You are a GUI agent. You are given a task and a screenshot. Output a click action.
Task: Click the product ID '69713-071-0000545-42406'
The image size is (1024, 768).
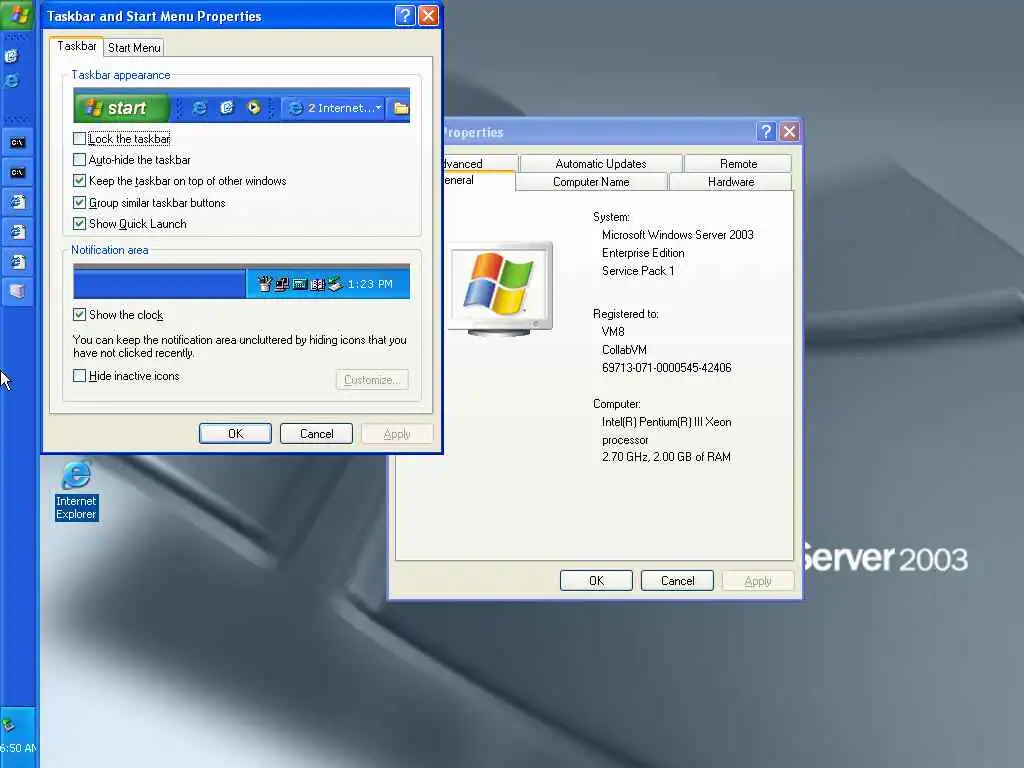[x=666, y=368]
